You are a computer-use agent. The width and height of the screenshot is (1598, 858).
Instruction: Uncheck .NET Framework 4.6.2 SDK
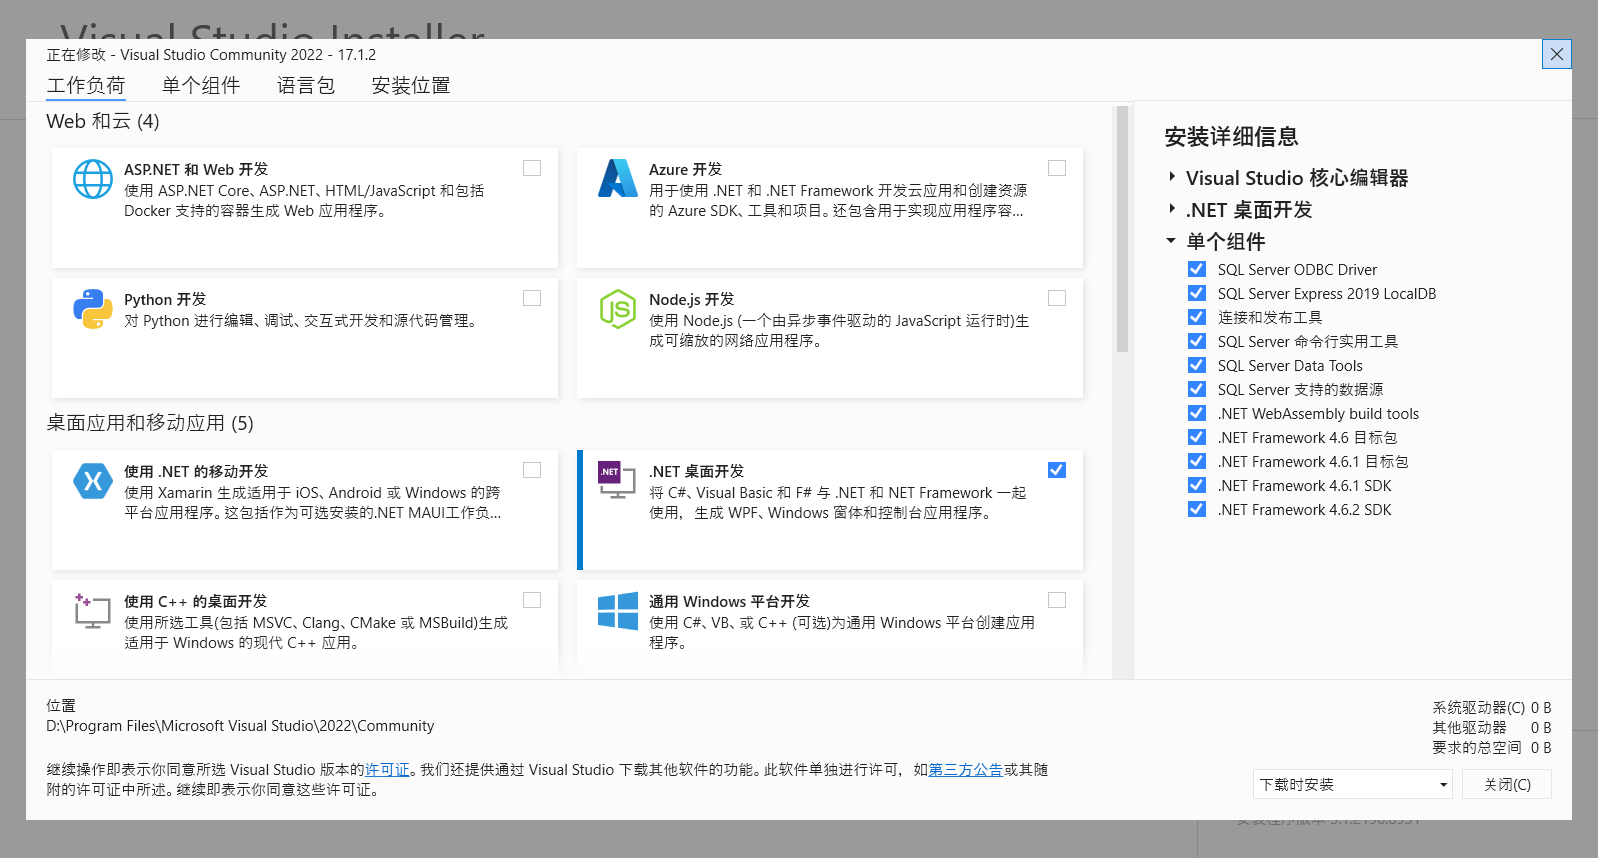click(1197, 509)
